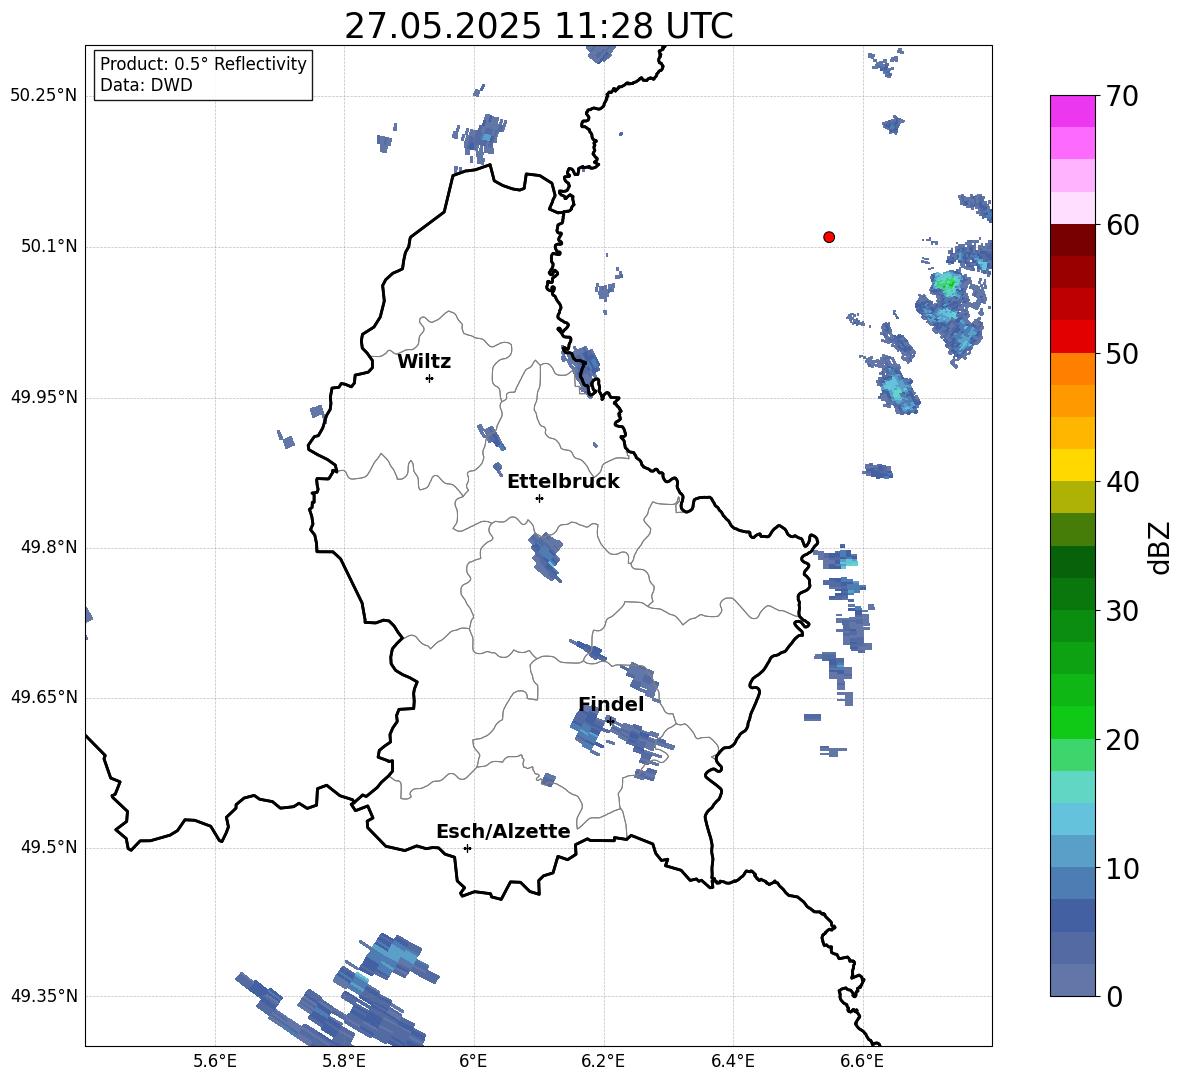Image resolution: width=1184 pixels, height=1081 pixels.
Task: Click the Wiltz location cross marker
Action: pyautogui.click(x=430, y=378)
